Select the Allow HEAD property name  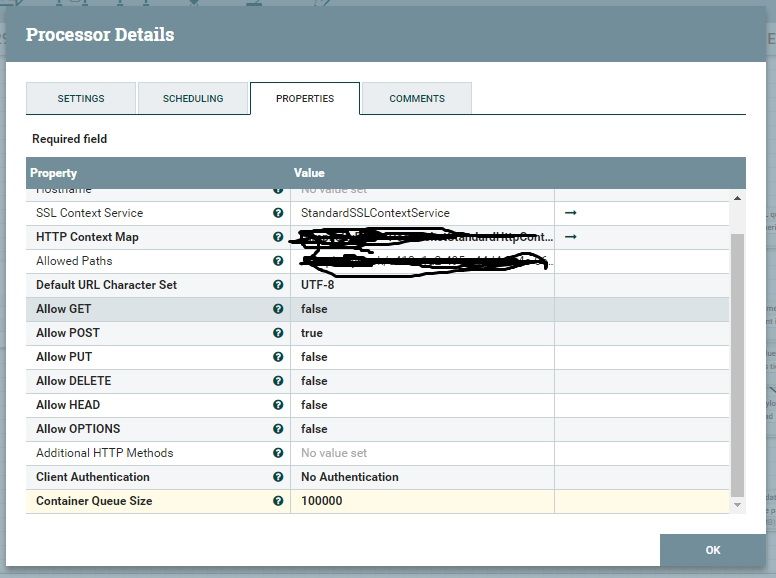tap(68, 405)
